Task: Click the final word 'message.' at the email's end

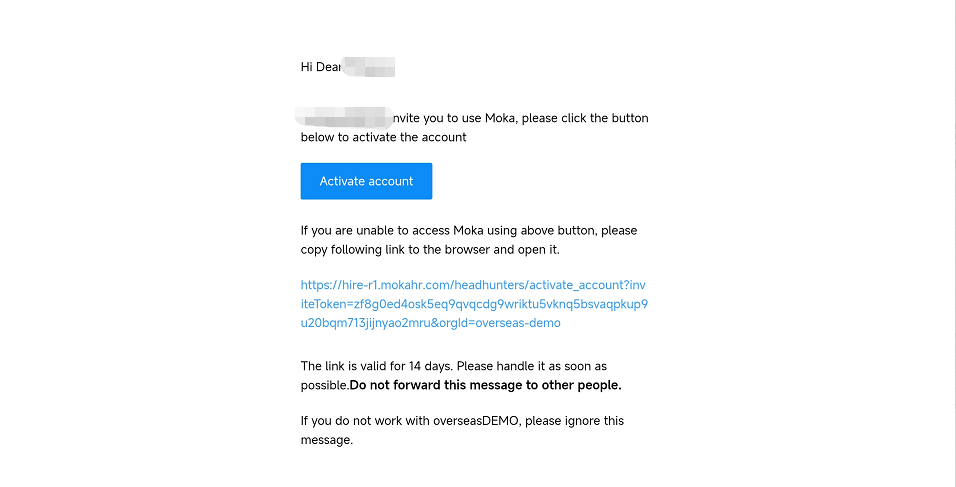Action: point(327,440)
